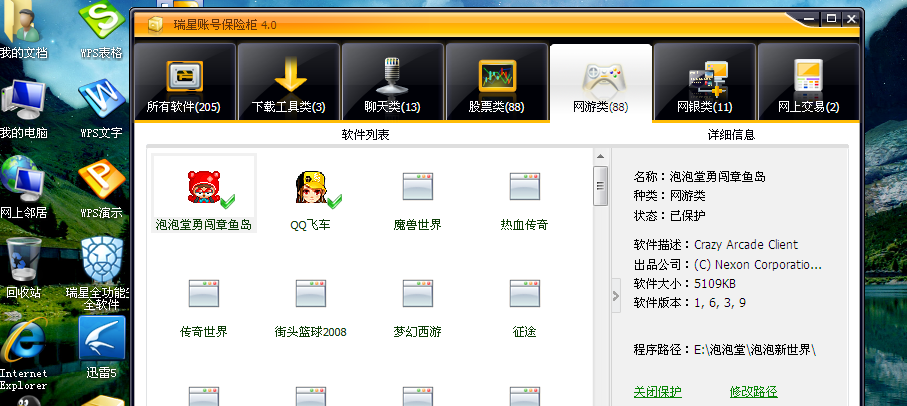Screen dimensions: 907x406
Task: Switch to 下载工具类(3) tab
Action: [289, 82]
